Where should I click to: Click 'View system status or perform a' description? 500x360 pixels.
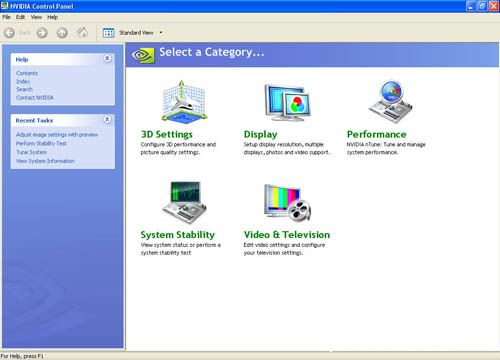[180, 245]
